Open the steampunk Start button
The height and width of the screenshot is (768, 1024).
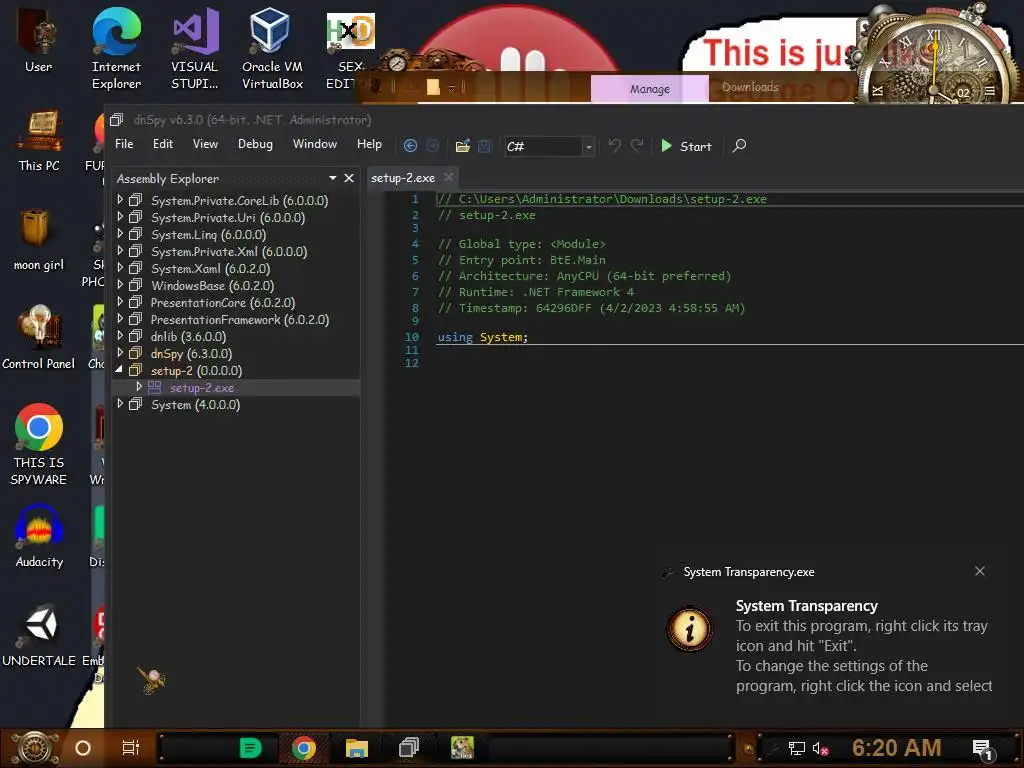coord(35,748)
